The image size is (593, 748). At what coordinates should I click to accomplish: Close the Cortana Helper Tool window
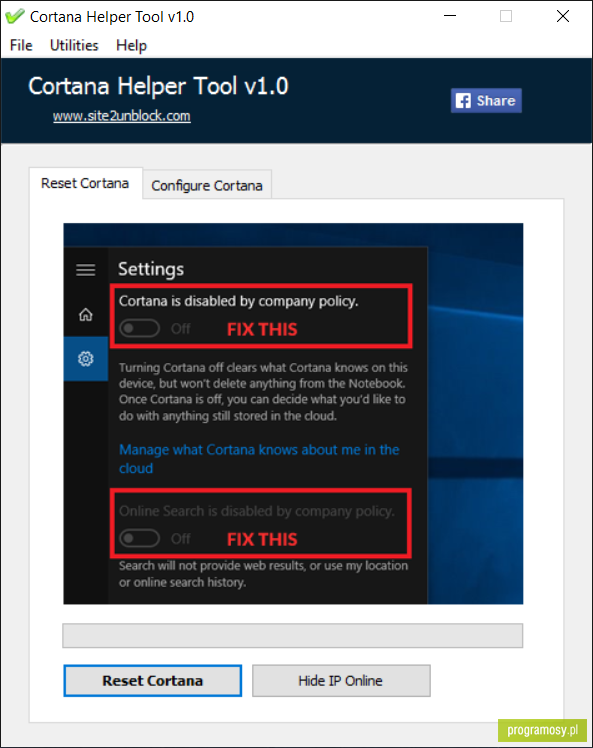point(563,16)
